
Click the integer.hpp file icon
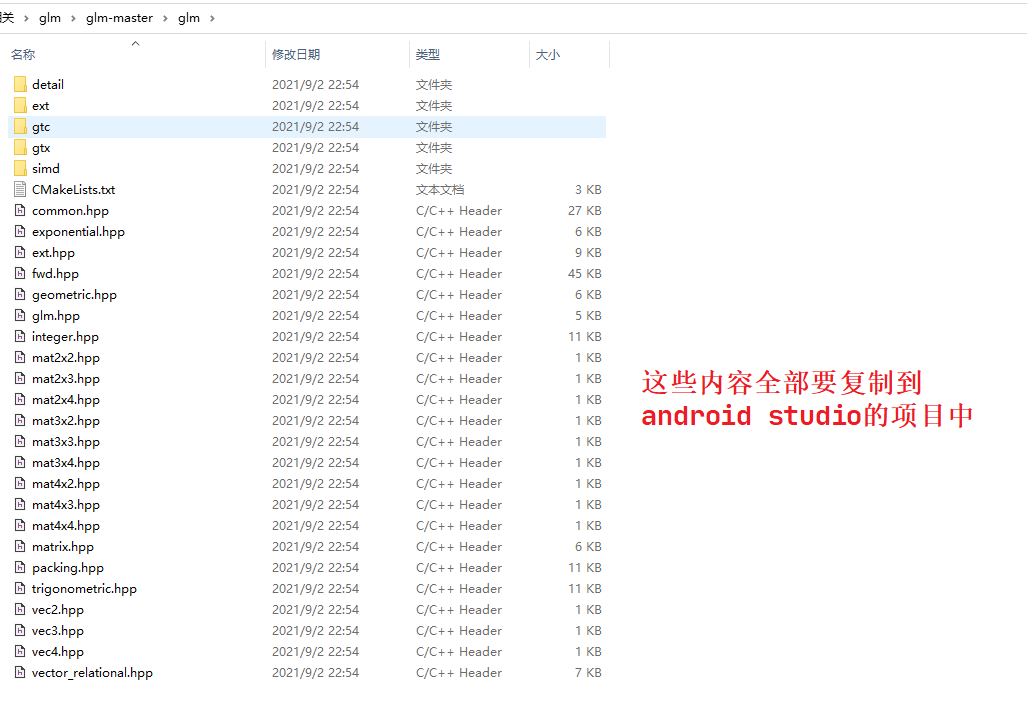click(x=20, y=336)
